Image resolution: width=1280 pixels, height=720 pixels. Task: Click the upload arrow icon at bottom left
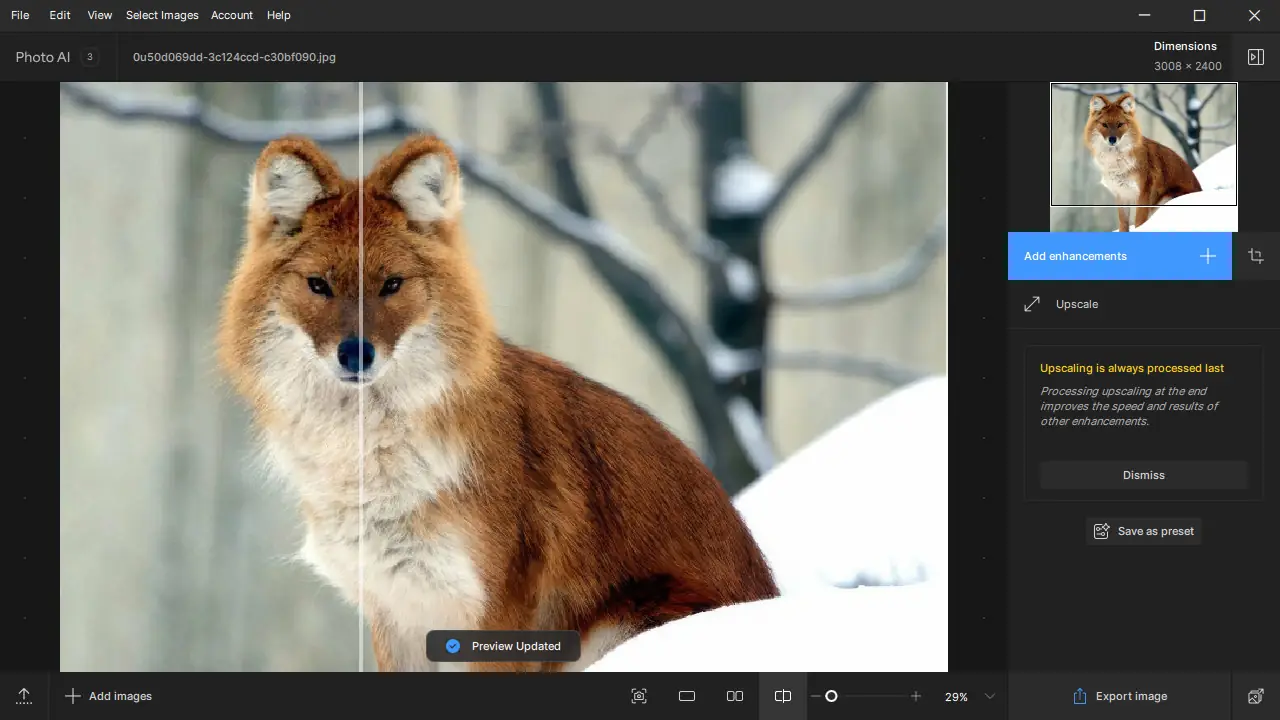point(24,696)
